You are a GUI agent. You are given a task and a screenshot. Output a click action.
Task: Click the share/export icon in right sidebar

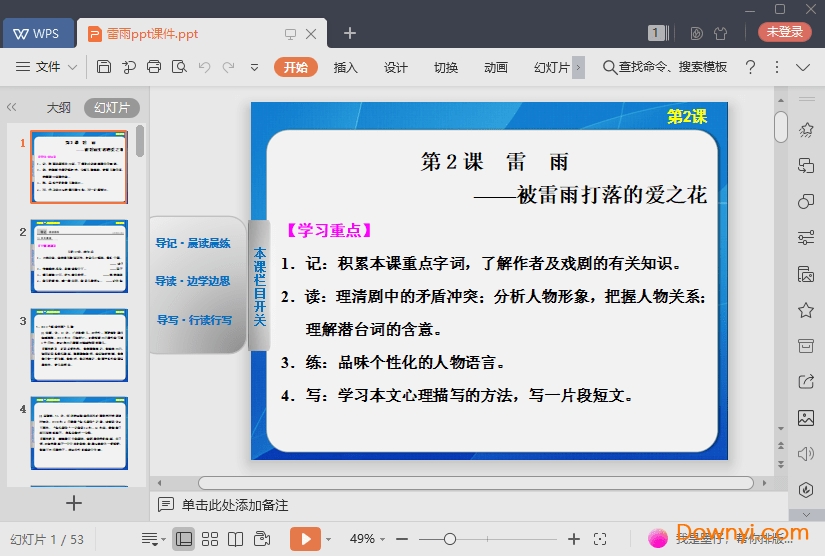[806, 381]
